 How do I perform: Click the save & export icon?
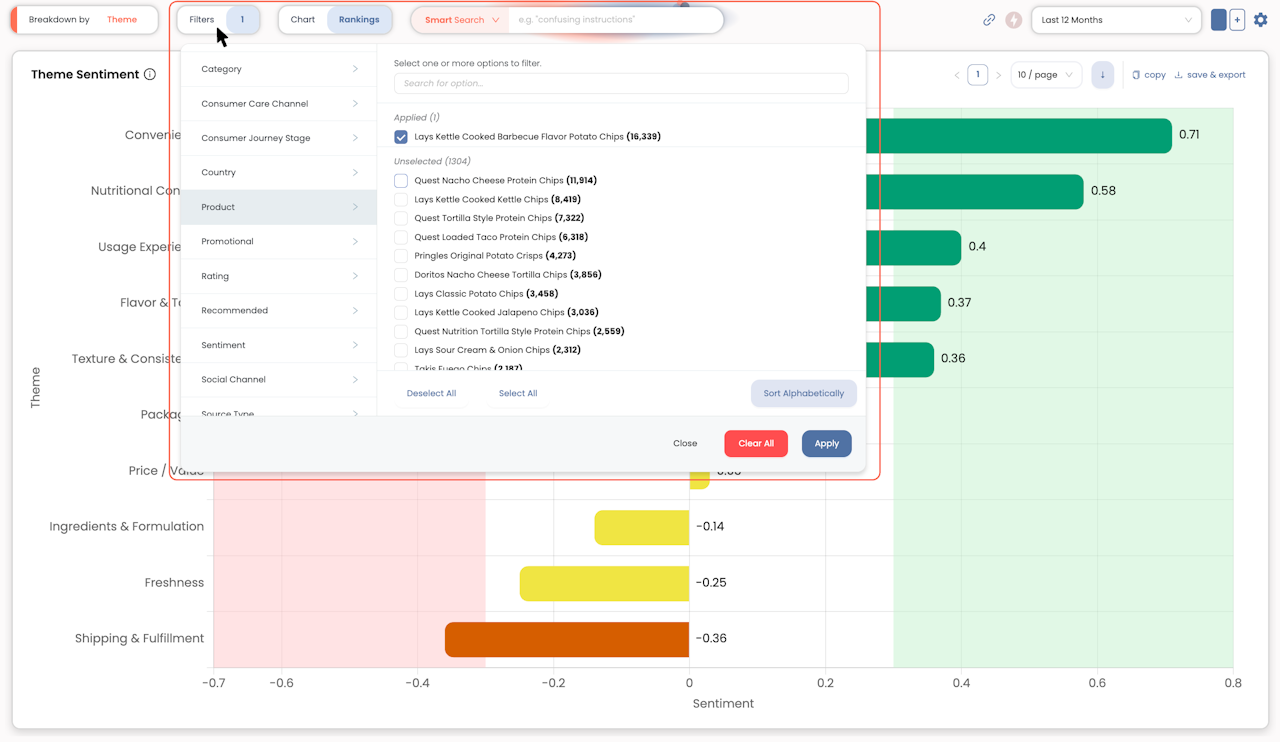pyautogui.click(x=1178, y=75)
